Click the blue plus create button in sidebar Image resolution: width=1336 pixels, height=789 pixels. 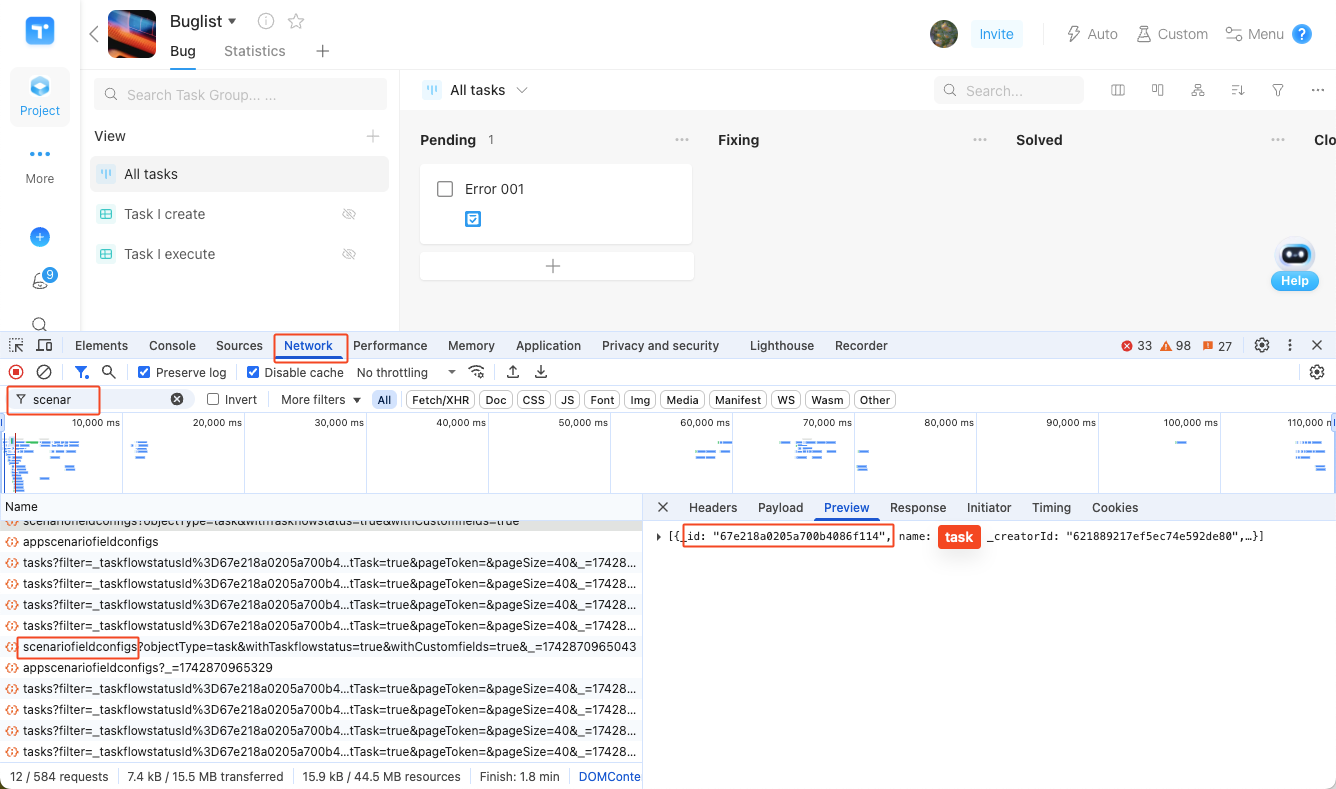click(x=40, y=237)
